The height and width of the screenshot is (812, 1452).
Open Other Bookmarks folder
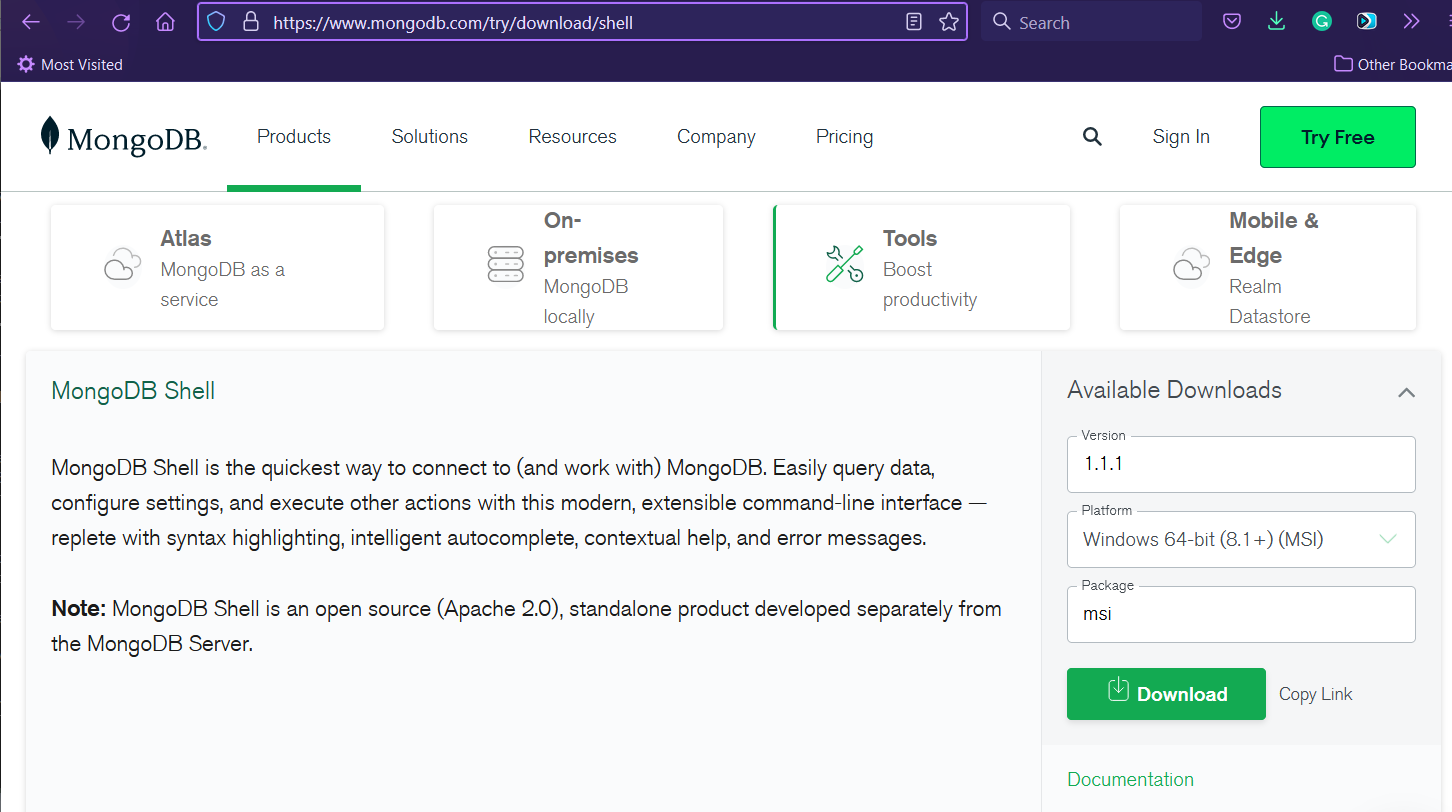tap(1392, 64)
